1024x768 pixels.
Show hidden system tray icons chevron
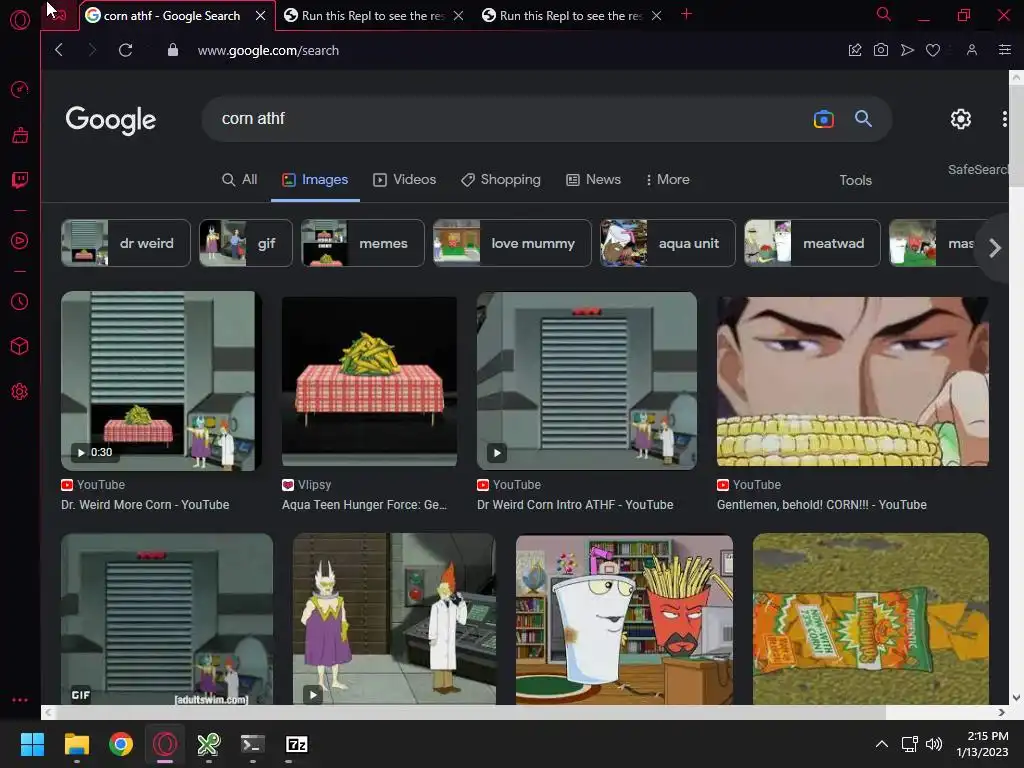882,744
